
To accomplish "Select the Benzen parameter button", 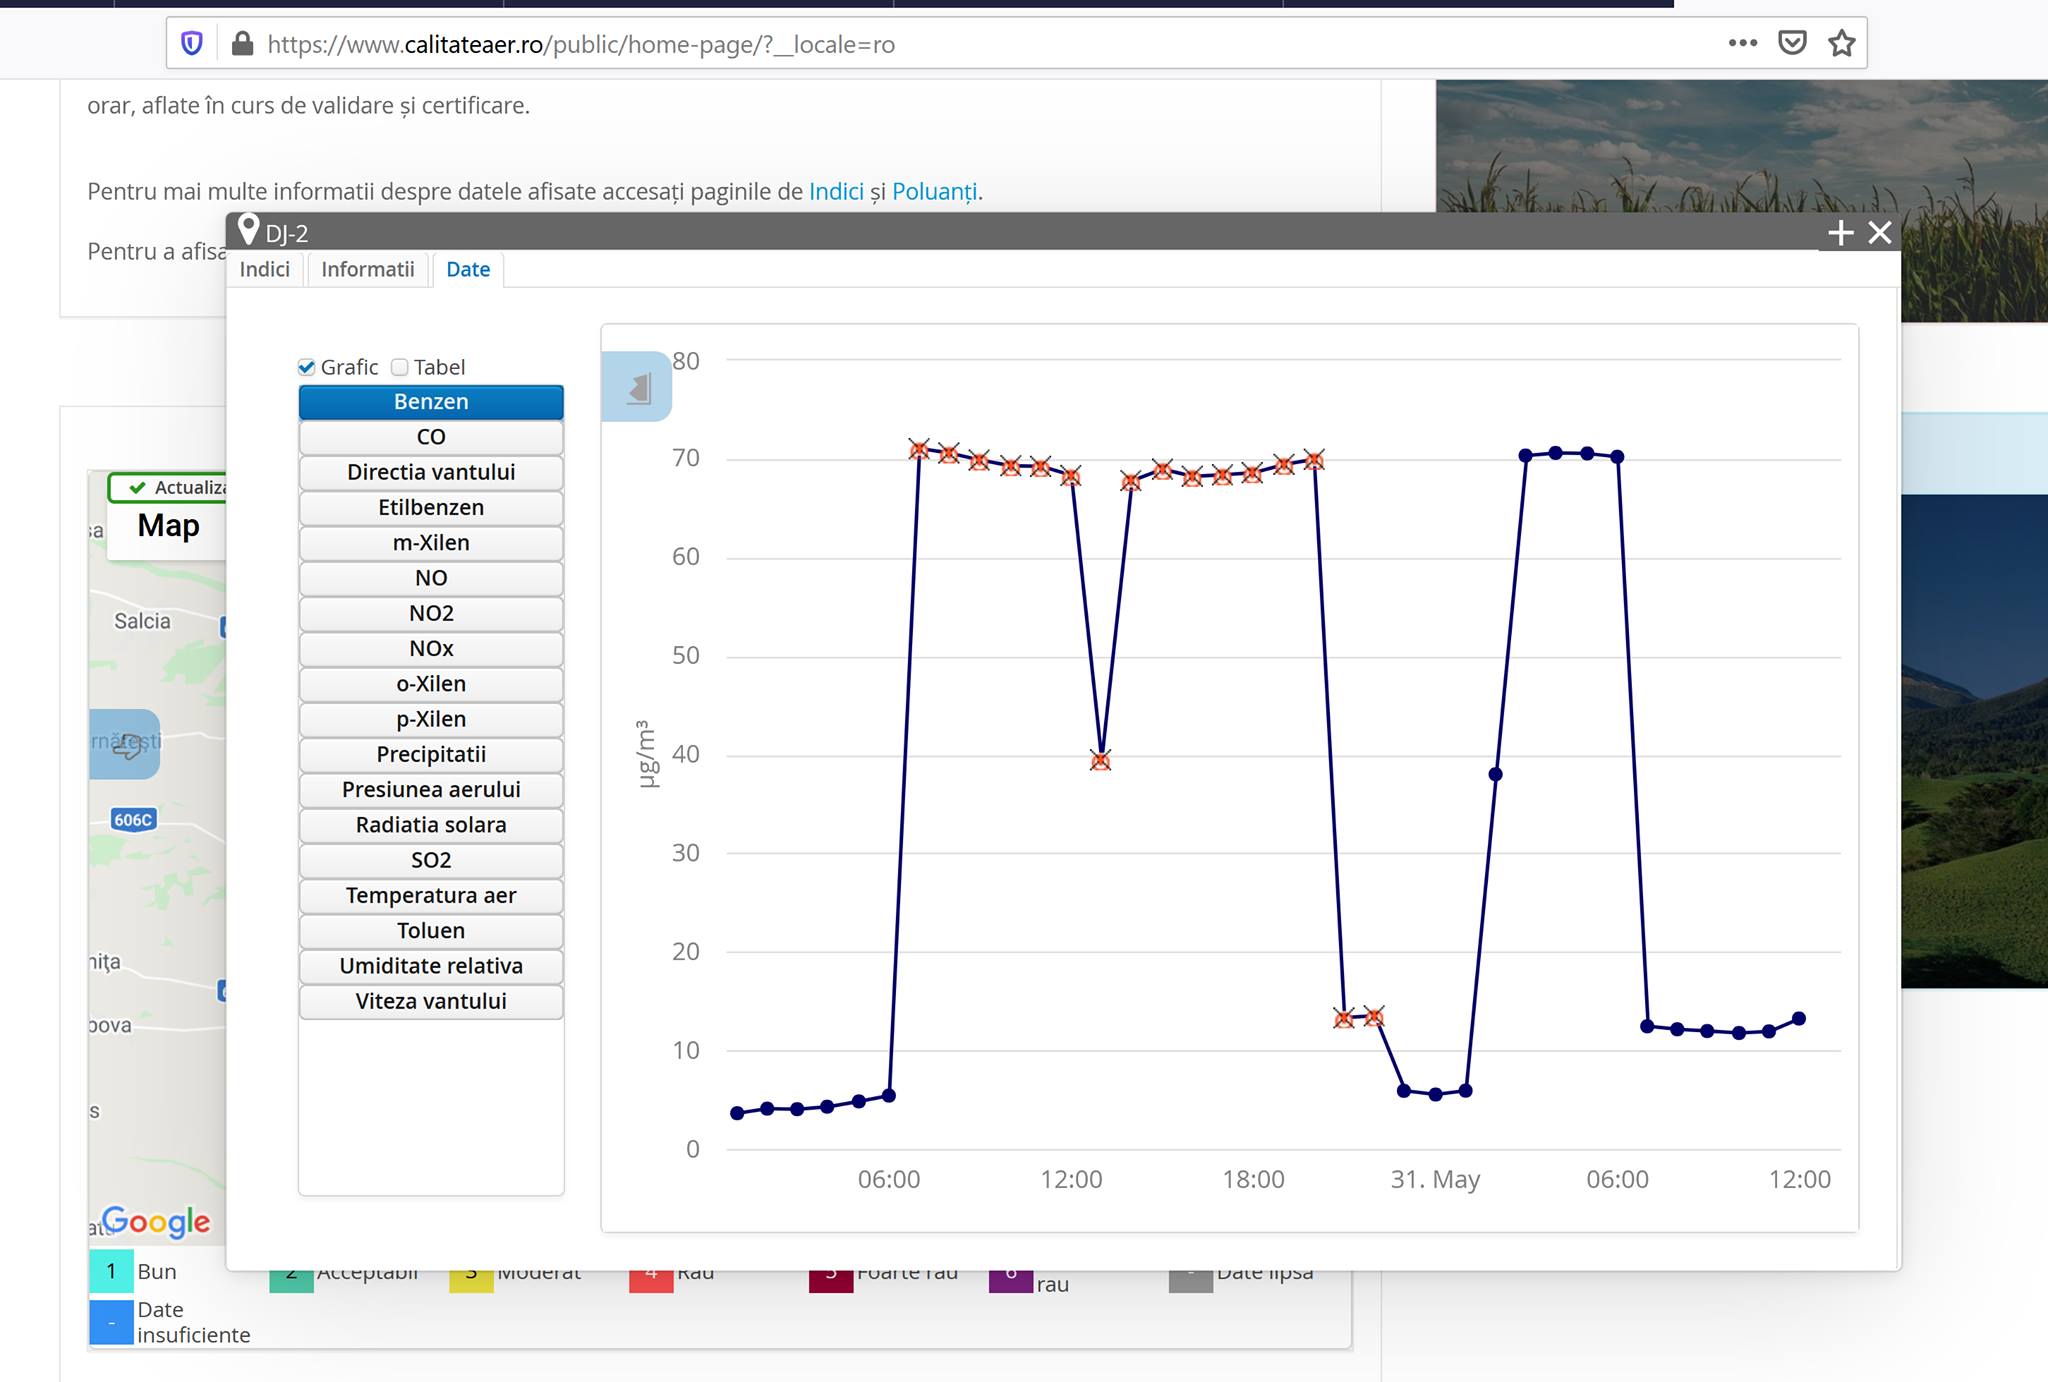I will [x=431, y=402].
